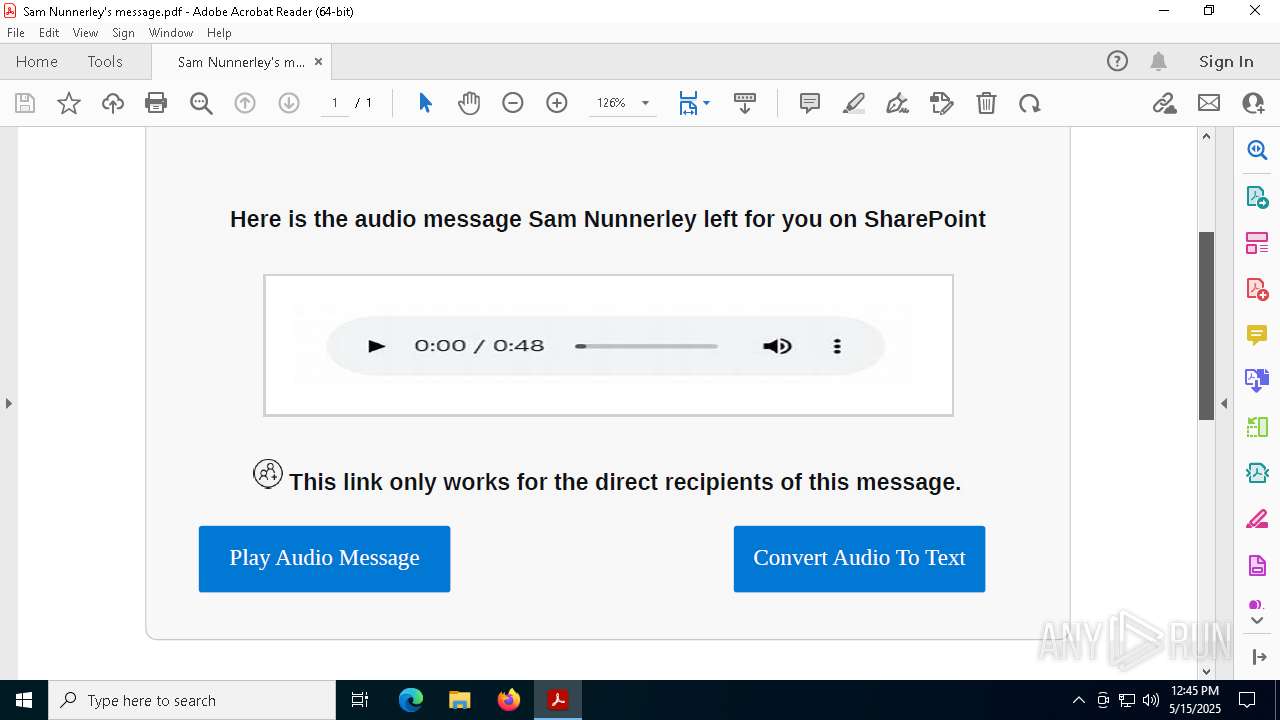Image resolution: width=1280 pixels, height=720 pixels.
Task: Open the Compress PDF tool in side pane
Action: pos(1257,473)
